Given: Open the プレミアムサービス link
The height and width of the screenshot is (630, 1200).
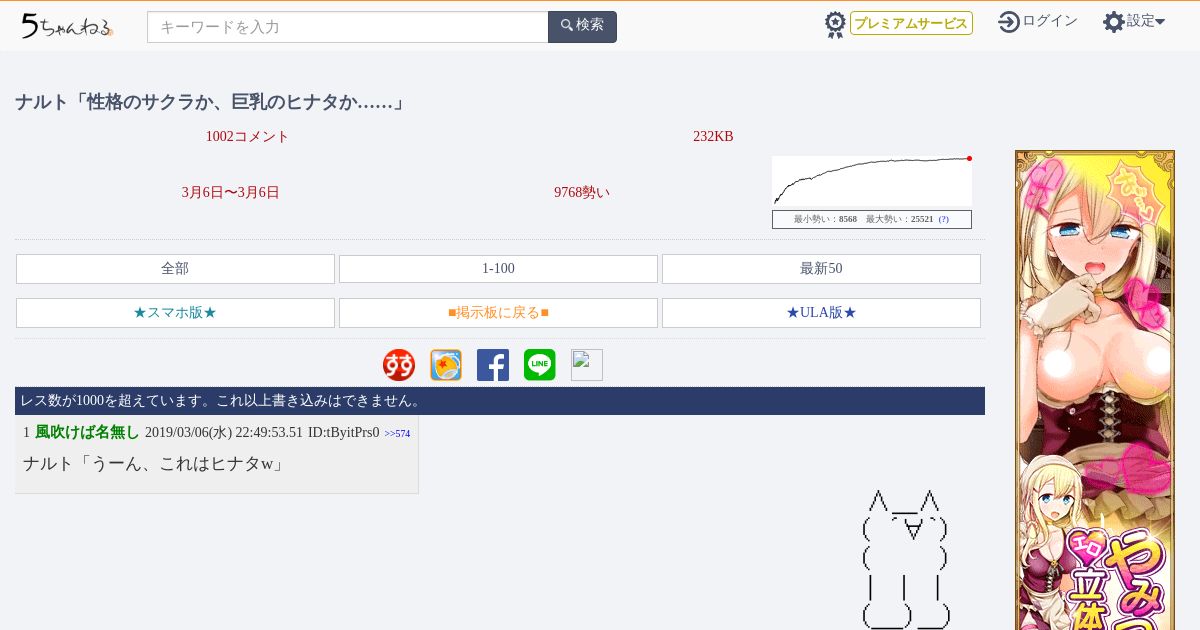Looking at the screenshot, I should pyautogui.click(x=911, y=23).
